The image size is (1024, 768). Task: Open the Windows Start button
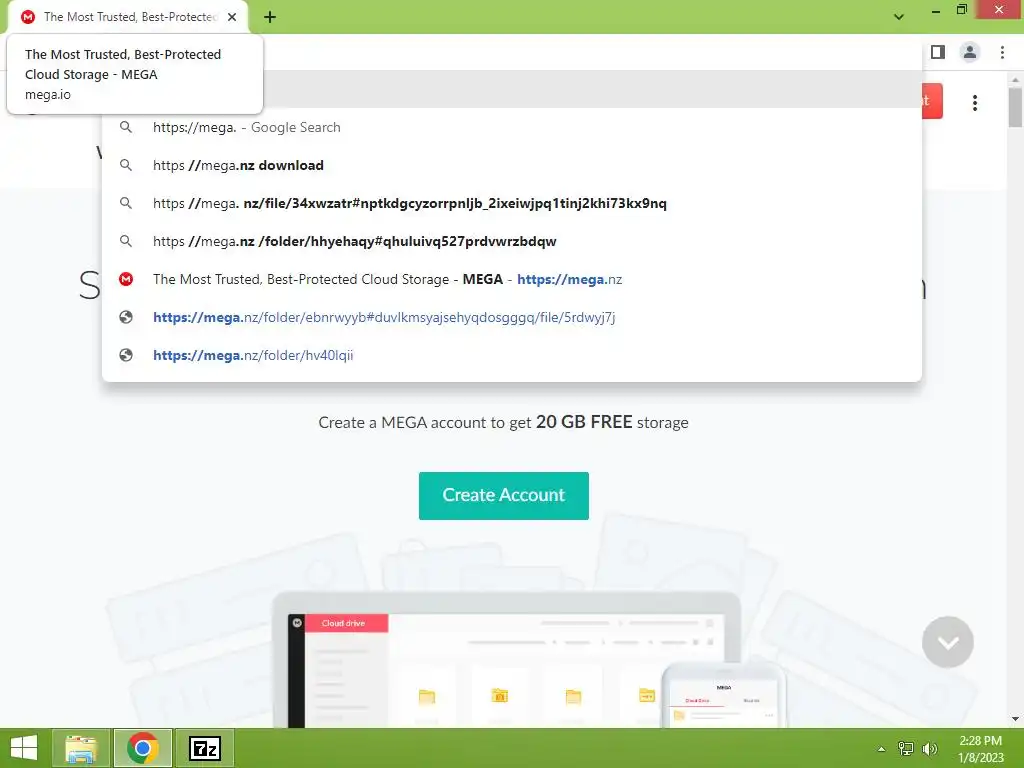[x=24, y=748]
